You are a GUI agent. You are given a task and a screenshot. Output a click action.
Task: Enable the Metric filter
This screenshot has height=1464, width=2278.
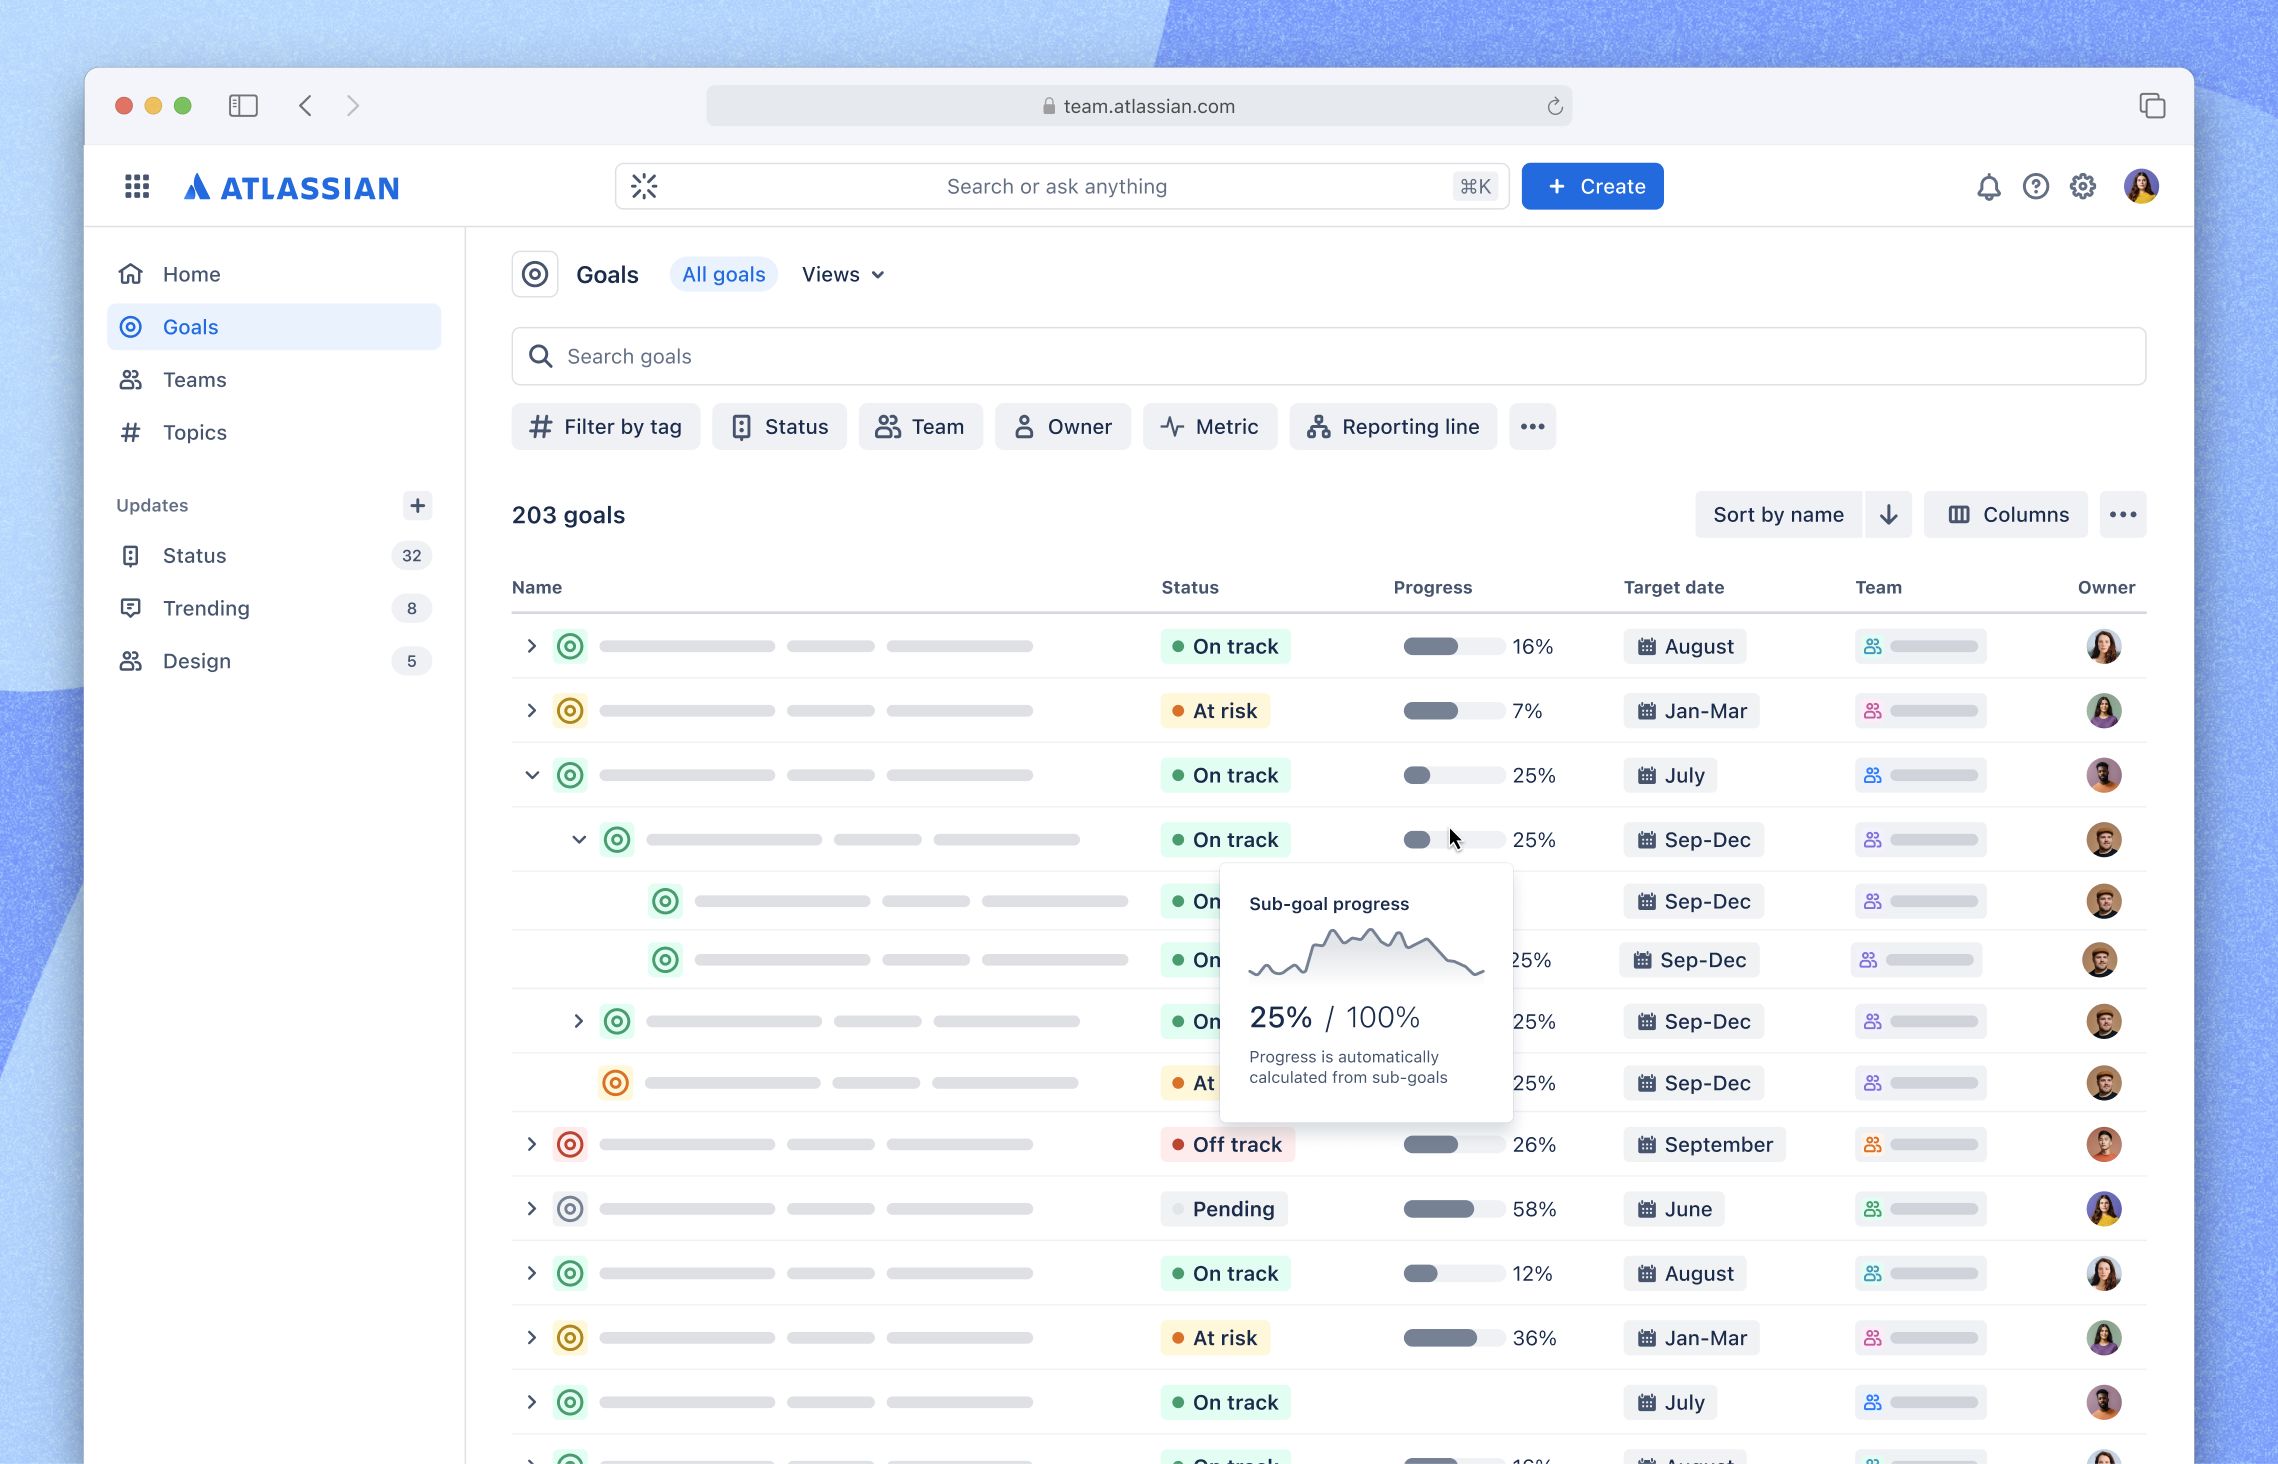(1210, 426)
